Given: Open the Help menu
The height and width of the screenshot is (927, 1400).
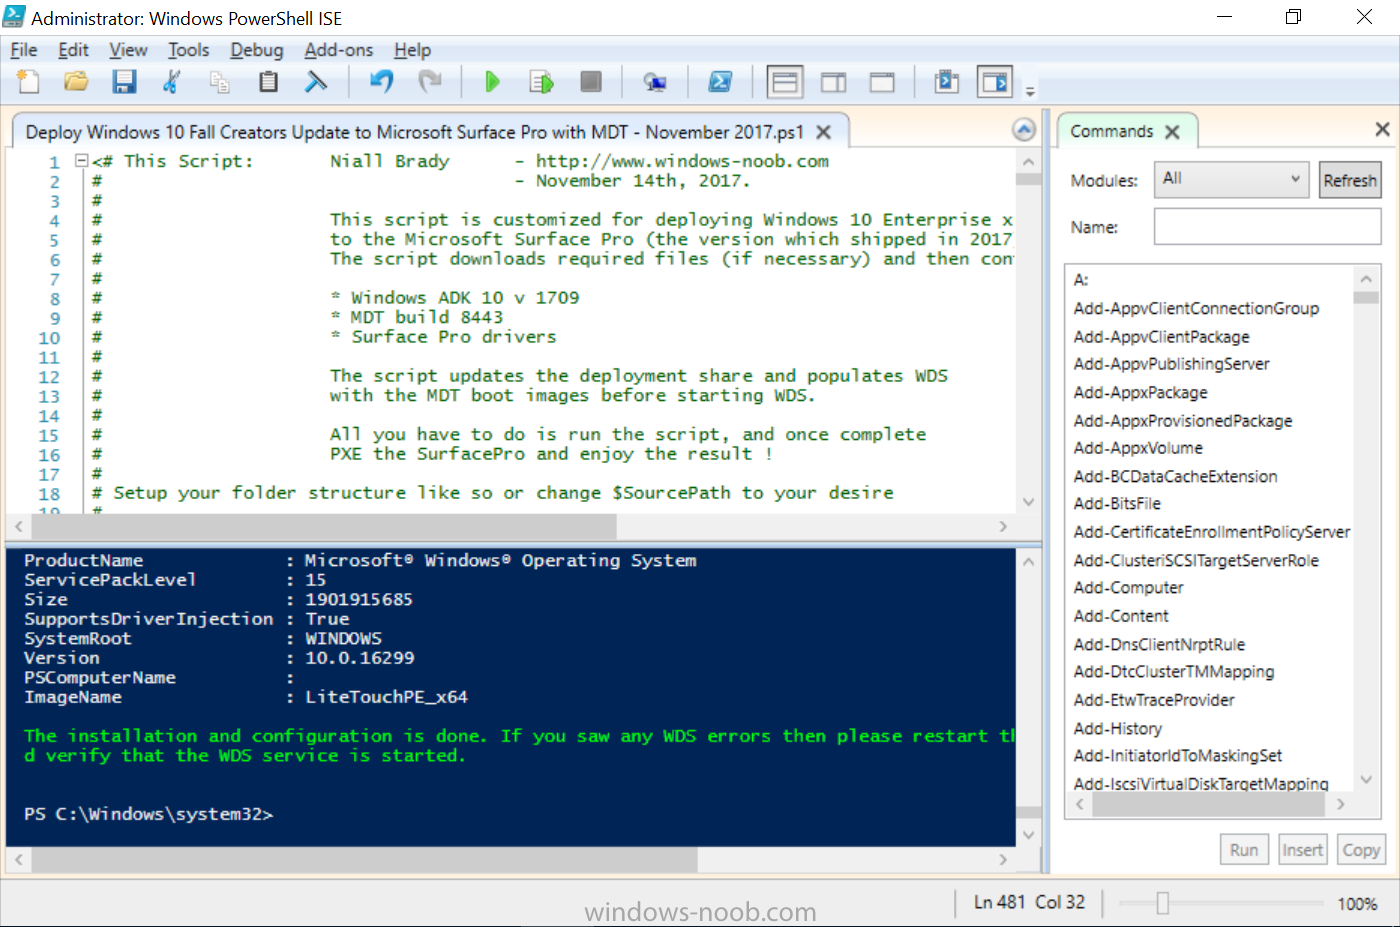Looking at the screenshot, I should [x=412, y=50].
